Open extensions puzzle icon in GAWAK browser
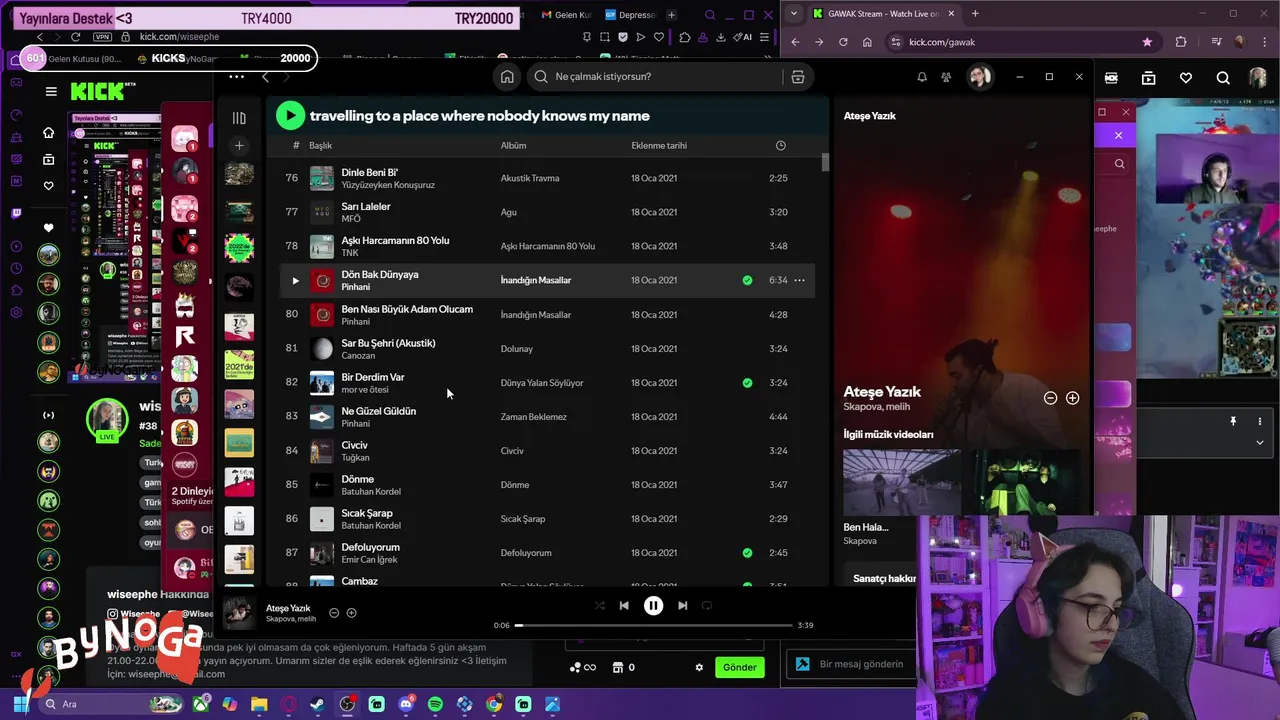 [1181, 42]
